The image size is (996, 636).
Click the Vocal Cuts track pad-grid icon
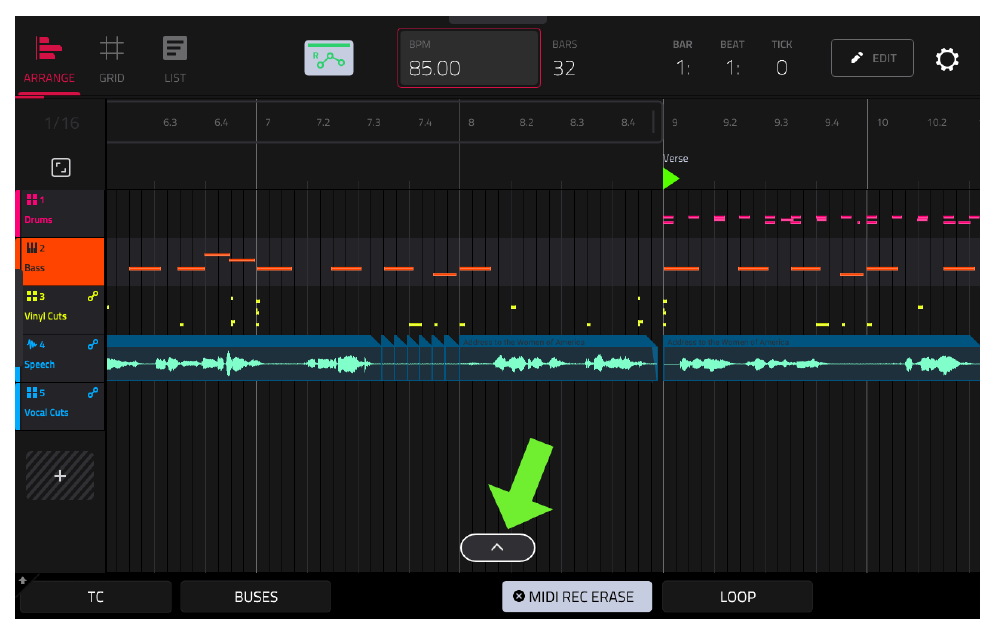tap(32, 393)
